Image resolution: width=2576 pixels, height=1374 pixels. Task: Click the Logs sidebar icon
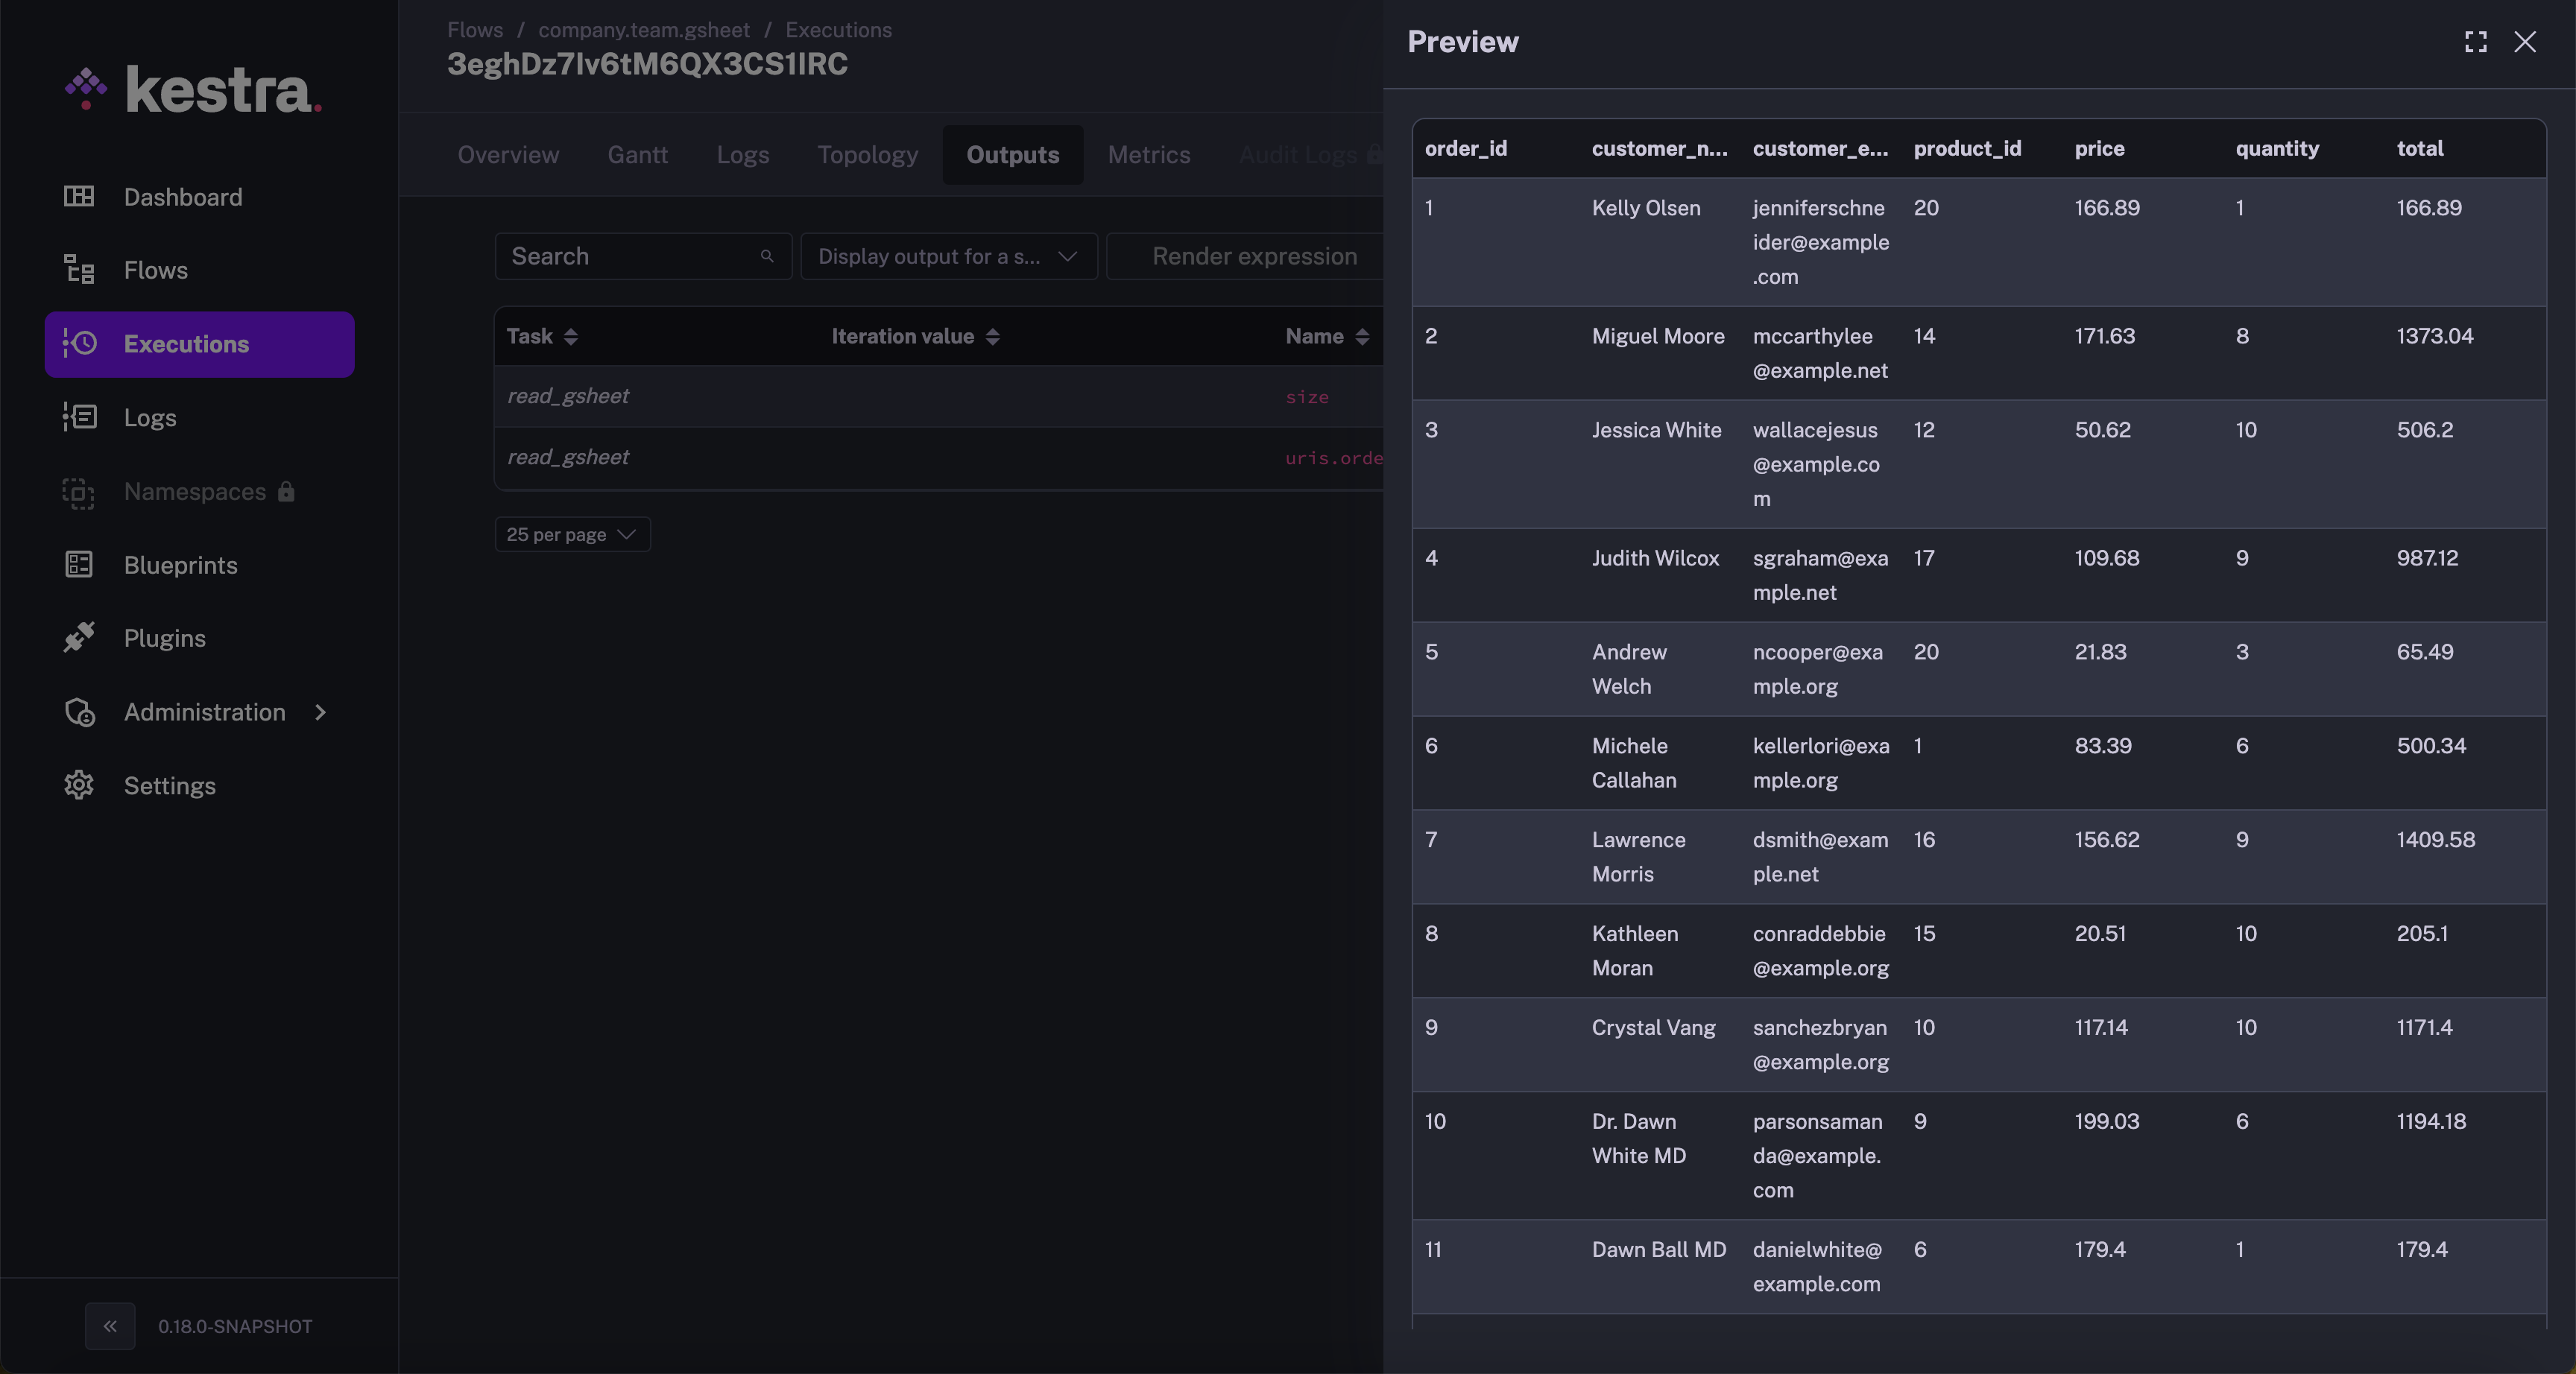coord(79,417)
